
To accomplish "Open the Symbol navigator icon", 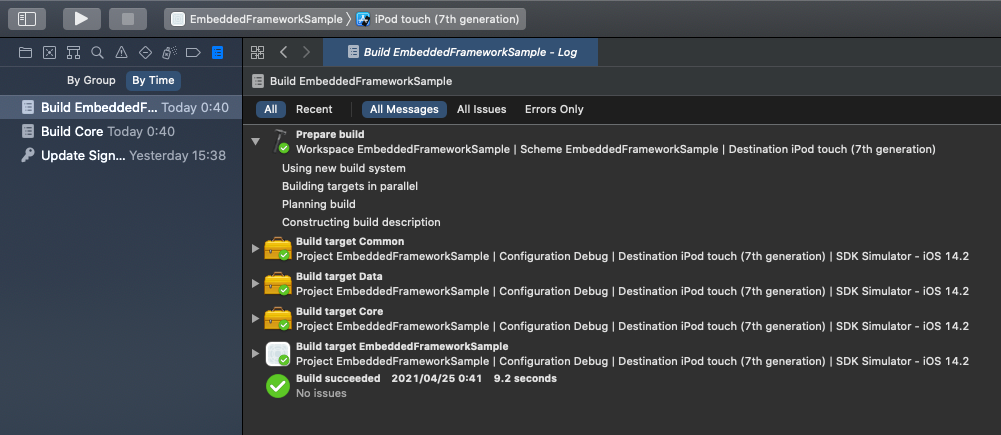I will click(73, 52).
